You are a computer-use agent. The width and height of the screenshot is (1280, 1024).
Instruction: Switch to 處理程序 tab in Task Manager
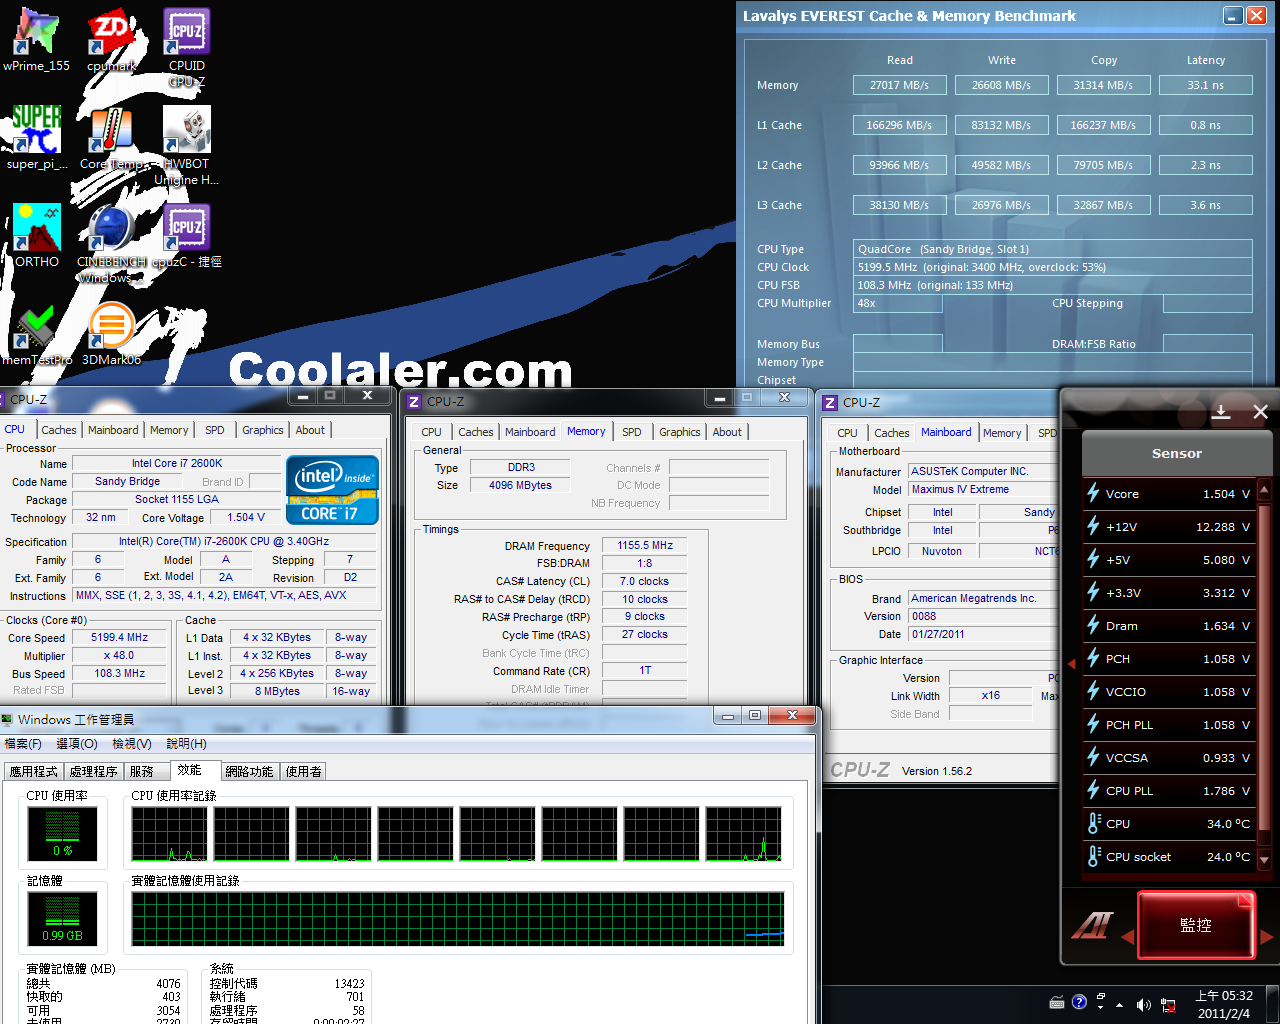(x=94, y=771)
